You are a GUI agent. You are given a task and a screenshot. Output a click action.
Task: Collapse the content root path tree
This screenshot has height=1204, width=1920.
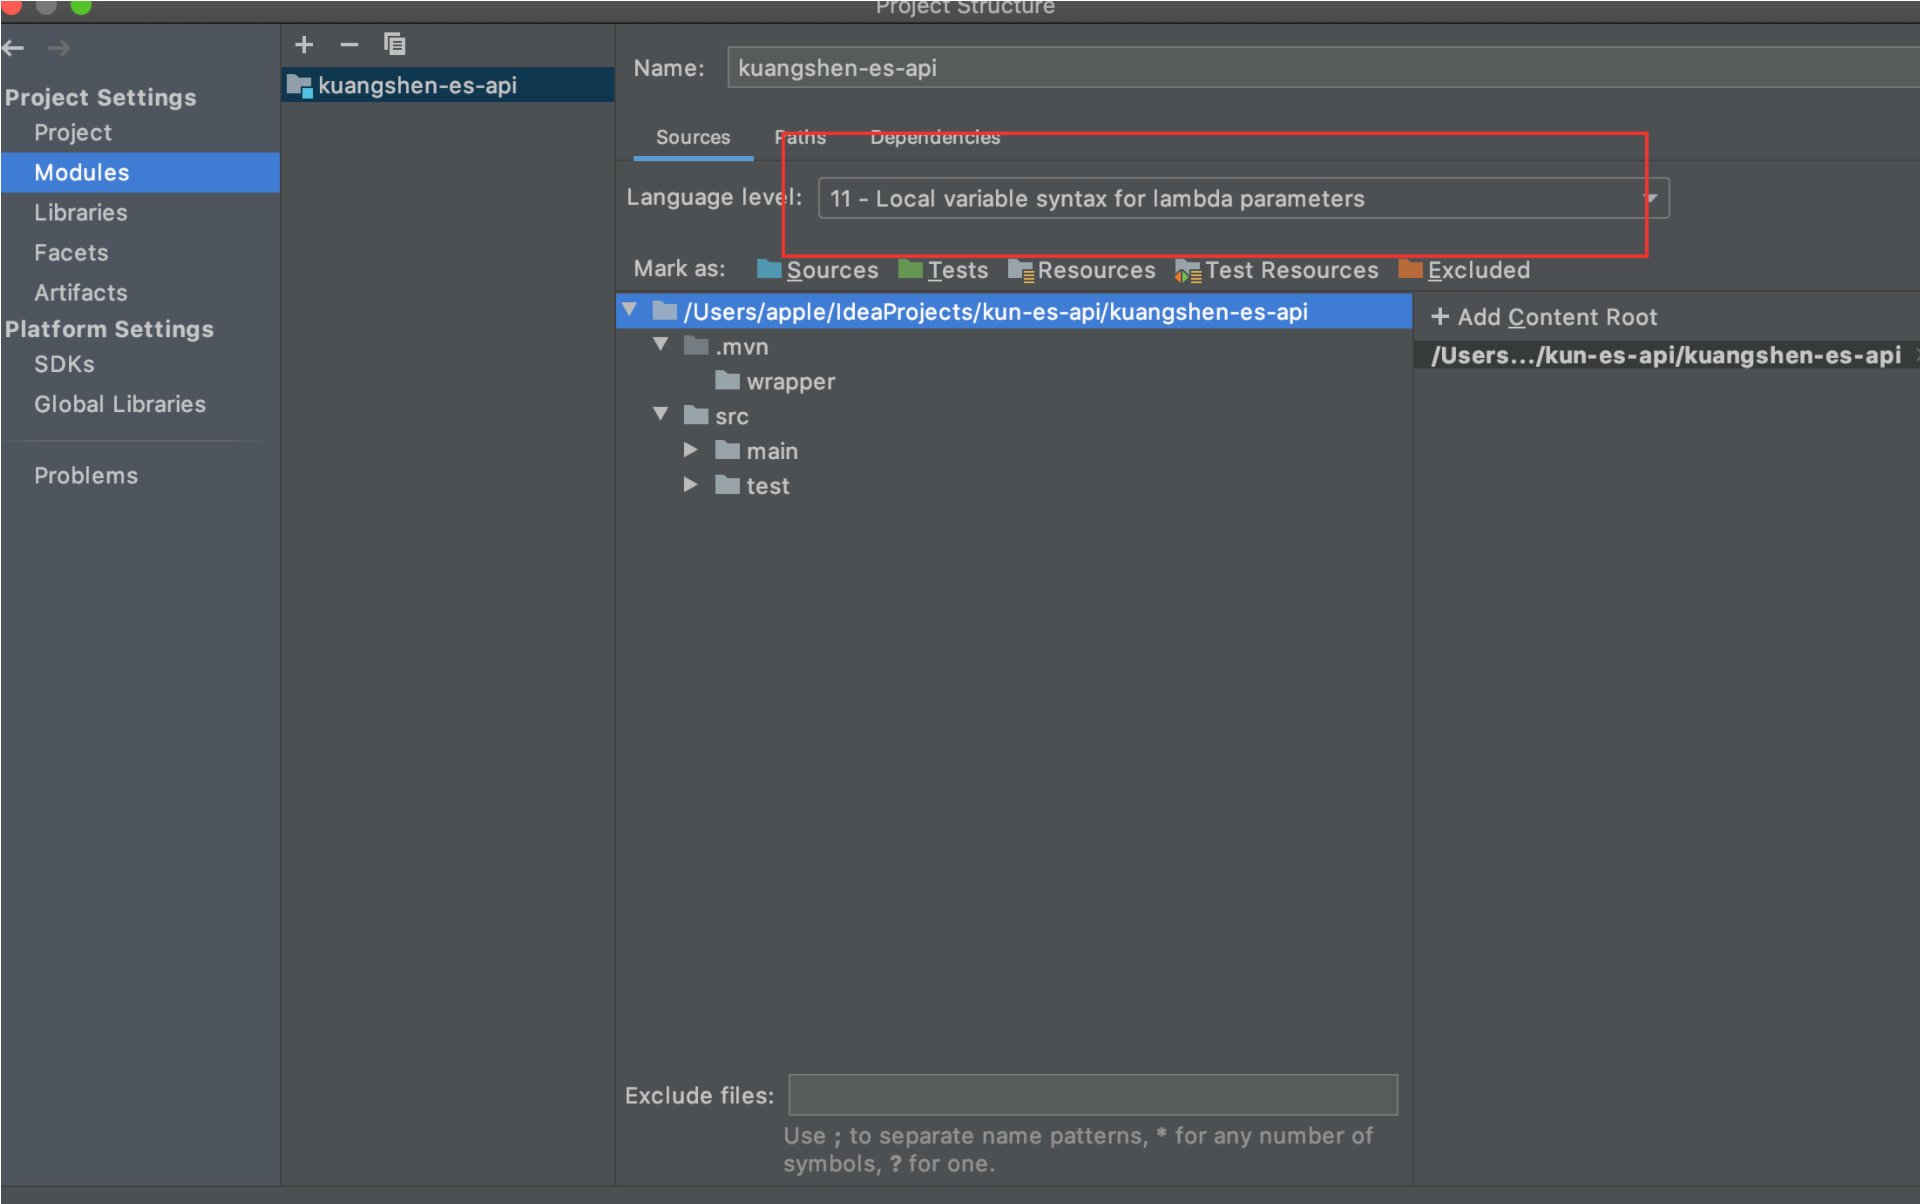[x=630, y=310]
